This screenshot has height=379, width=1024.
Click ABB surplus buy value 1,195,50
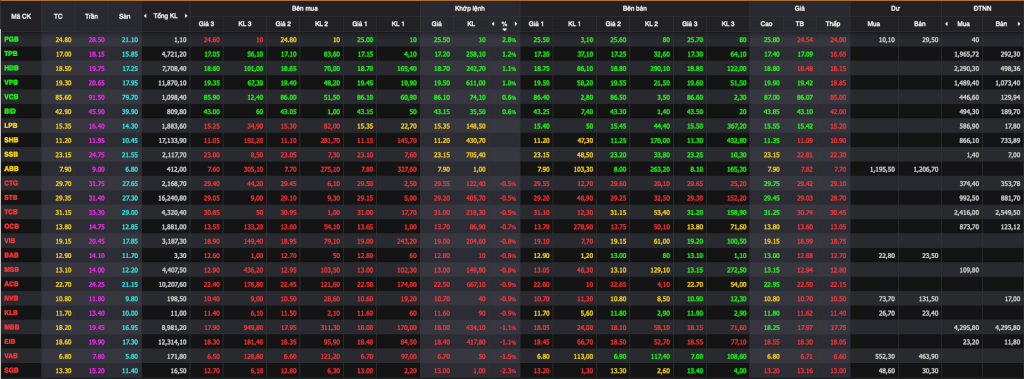pyautogui.click(x=882, y=169)
